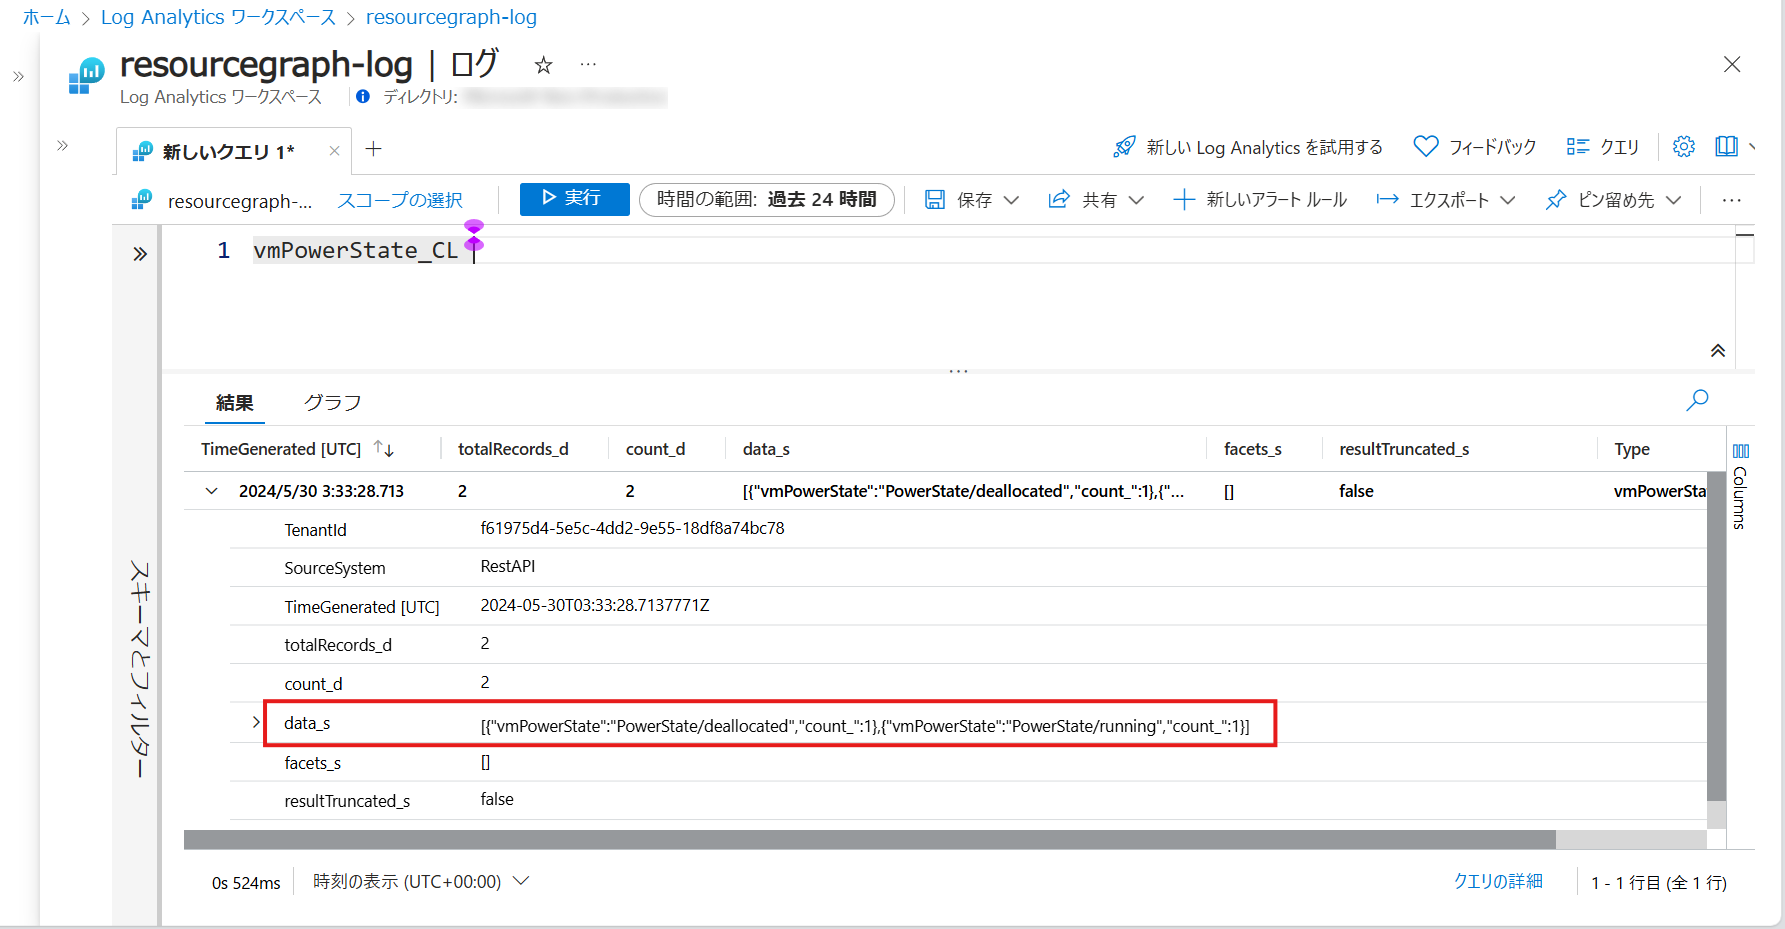Open クエリの詳細 link
Image resolution: width=1785 pixels, height=929 pixels.
(1498, 881)
